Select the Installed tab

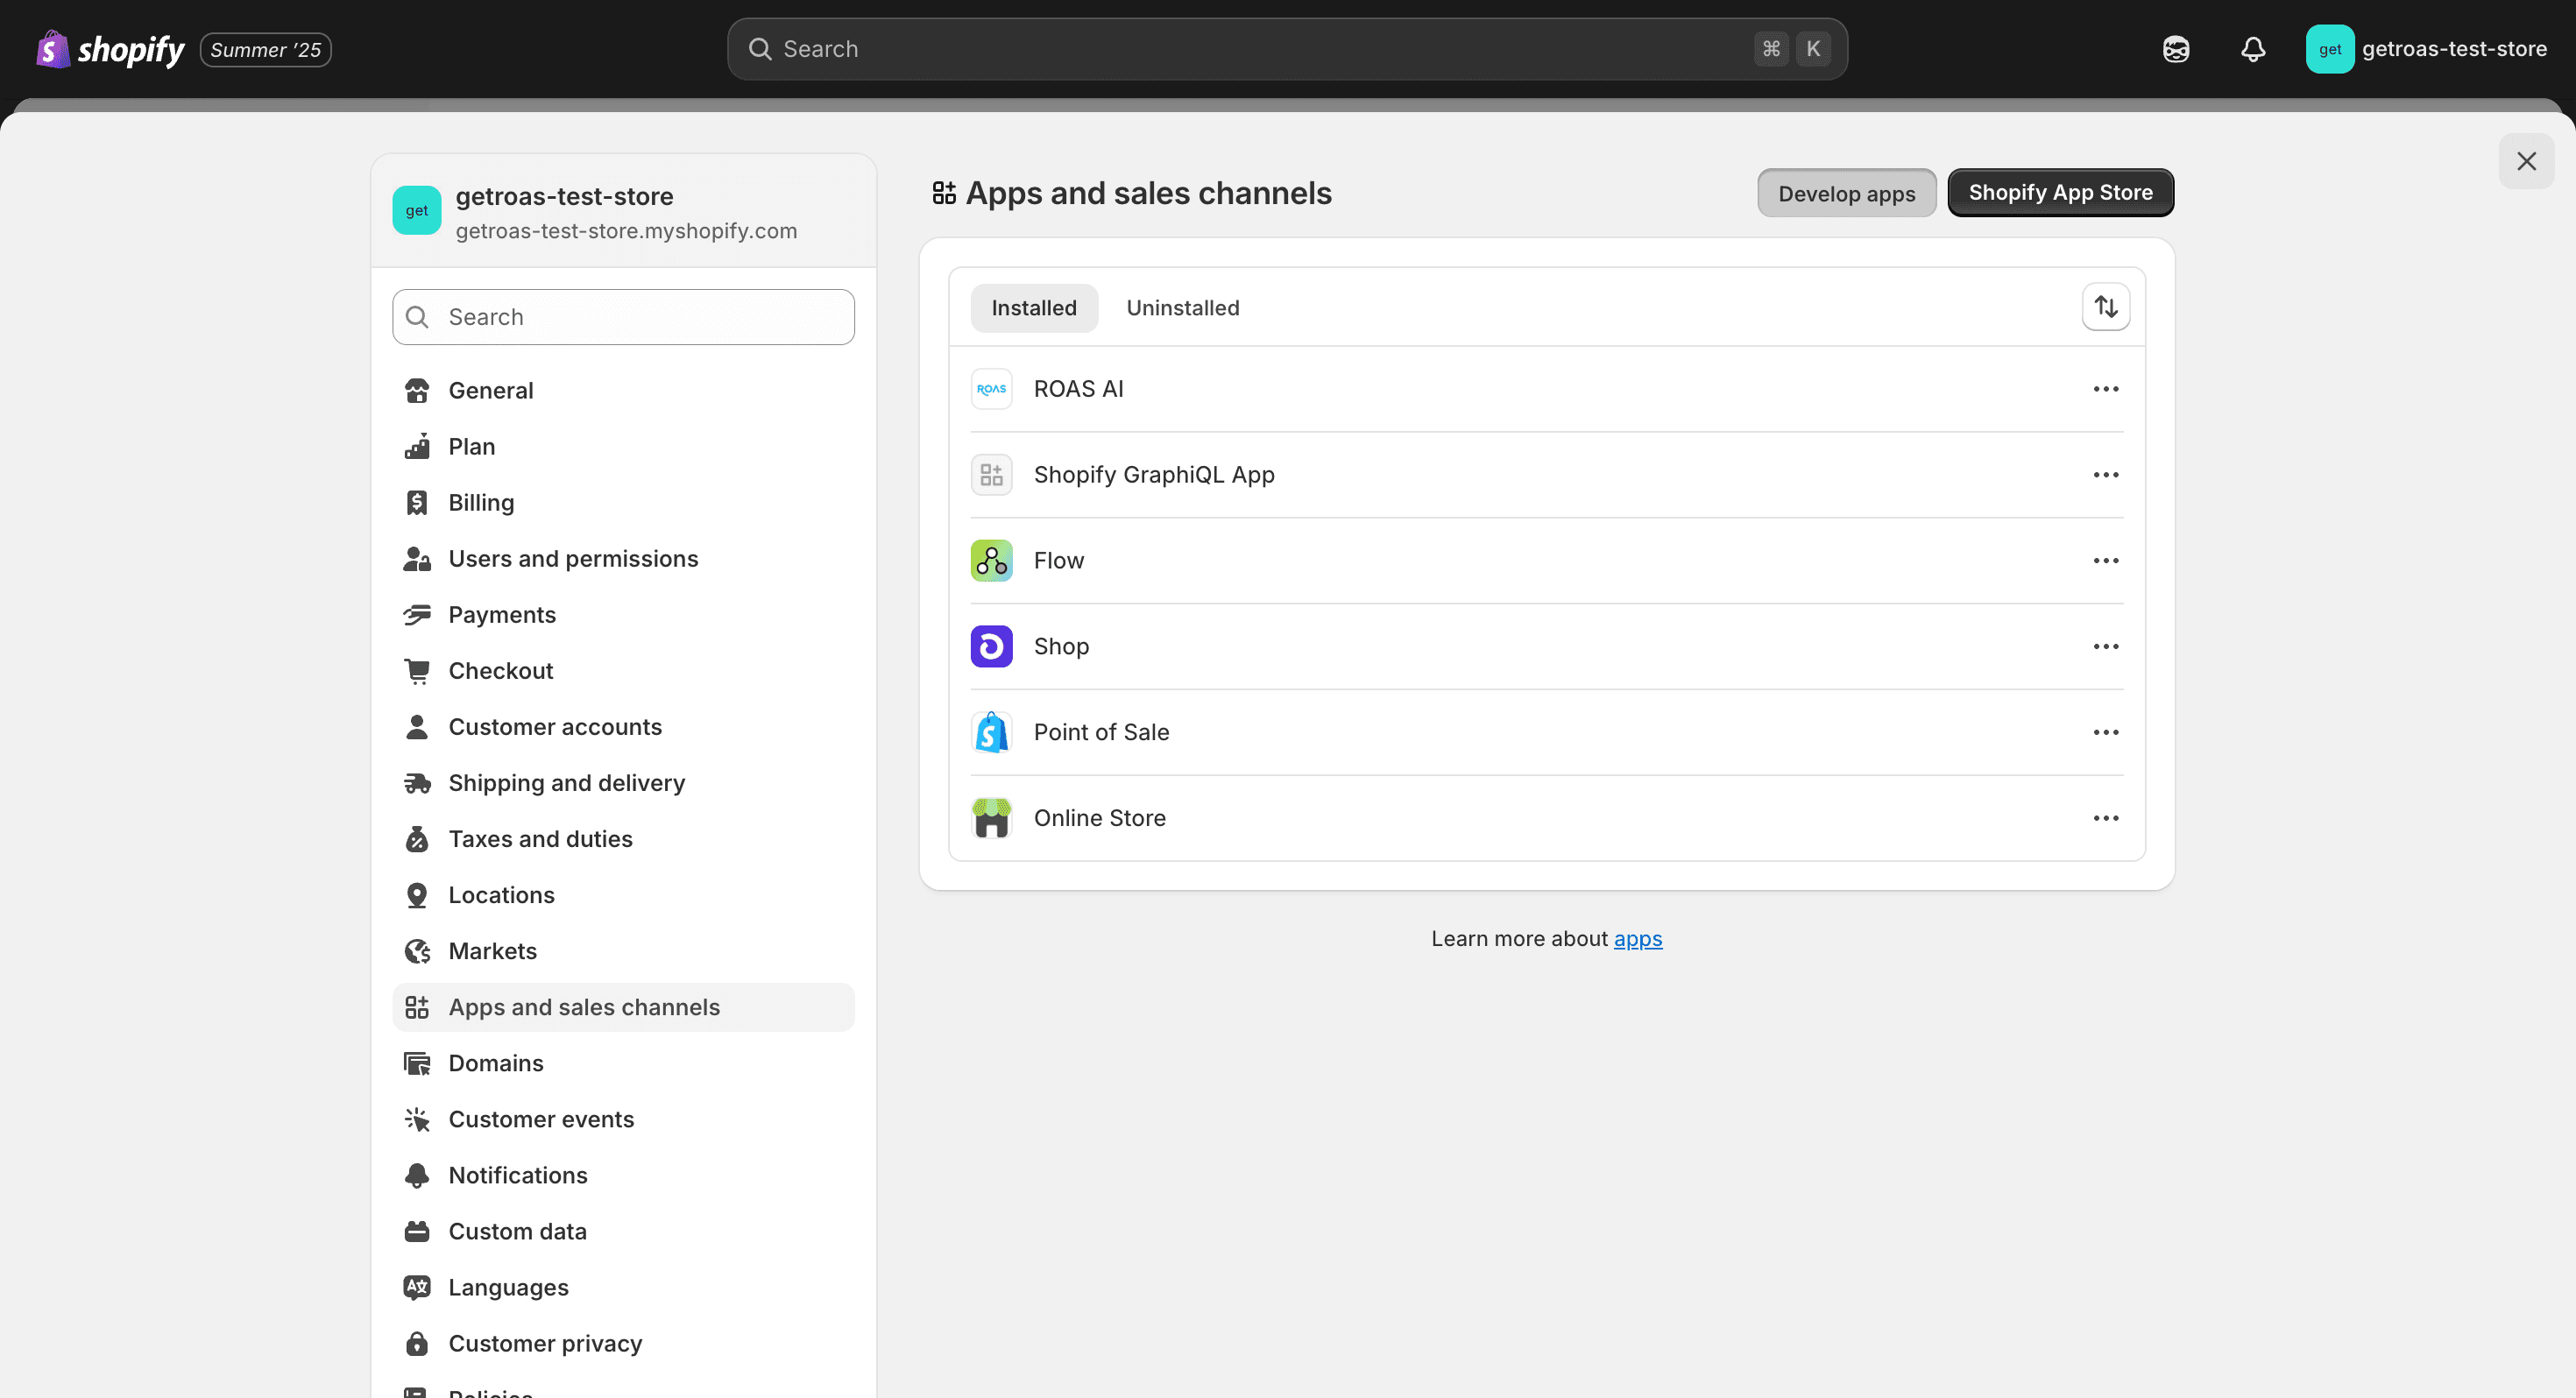click(1034, 308)
